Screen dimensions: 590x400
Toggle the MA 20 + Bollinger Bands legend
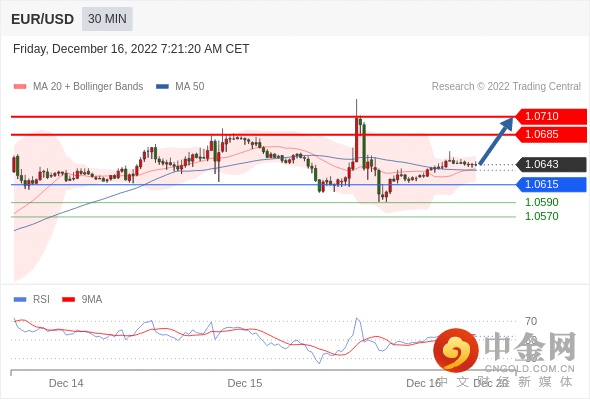coord(78,87)
